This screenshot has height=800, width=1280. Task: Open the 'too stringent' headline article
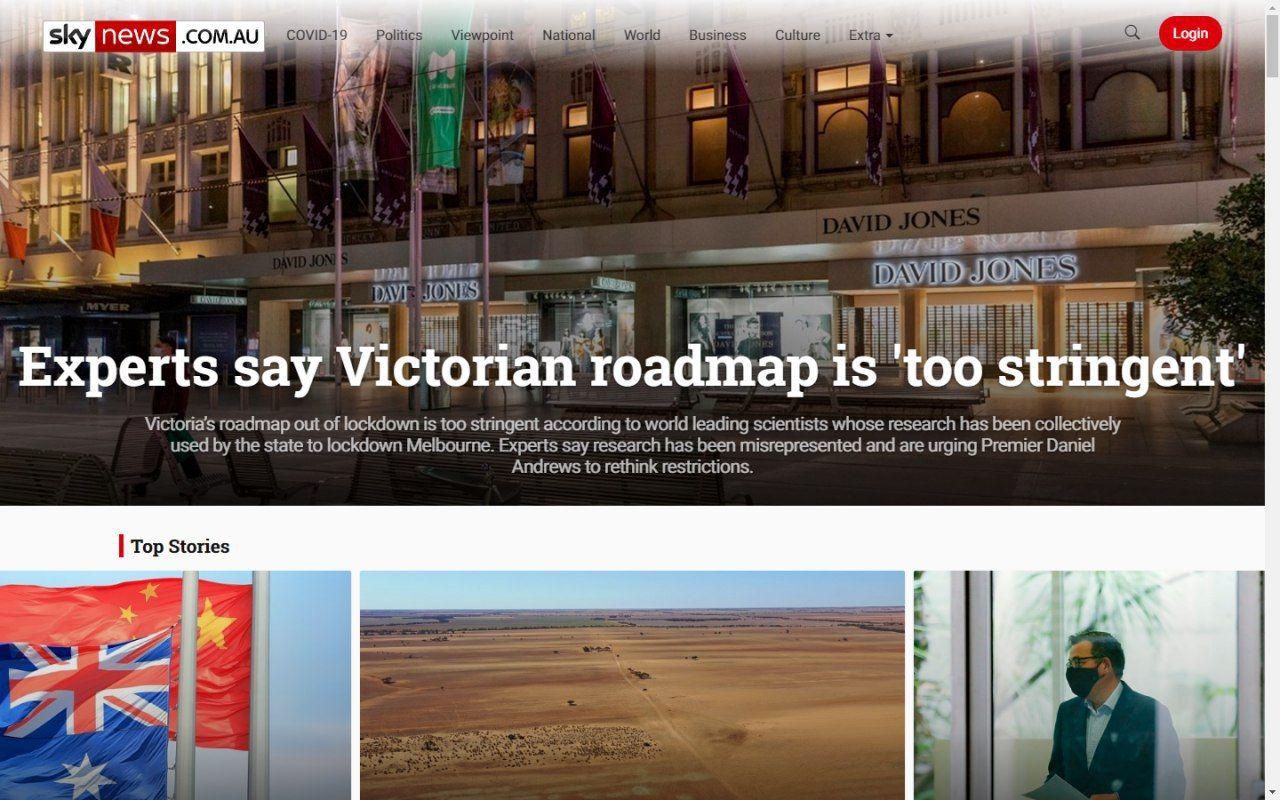[632, 365]
